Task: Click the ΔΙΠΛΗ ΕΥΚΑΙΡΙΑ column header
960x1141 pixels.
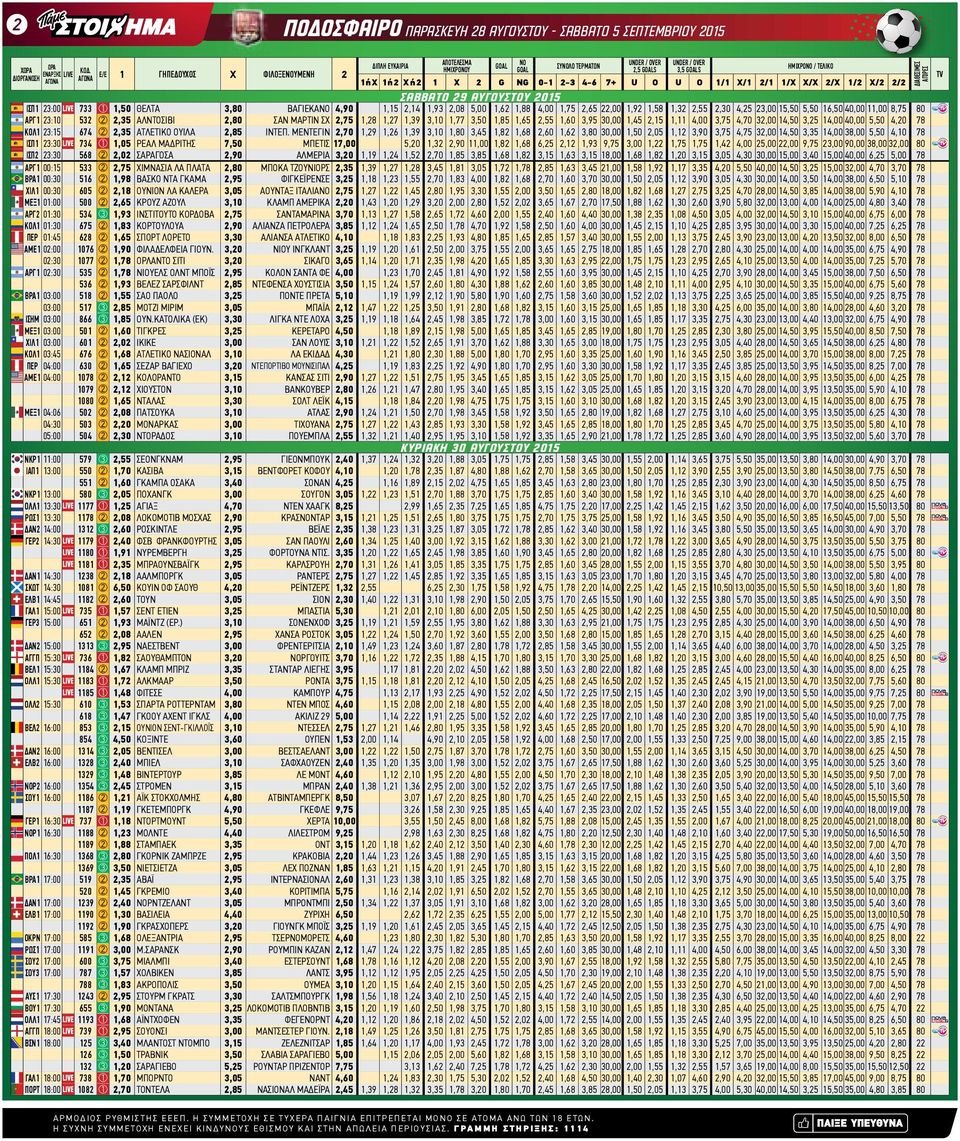Action: pyautogui.click(x=391, y=66)
